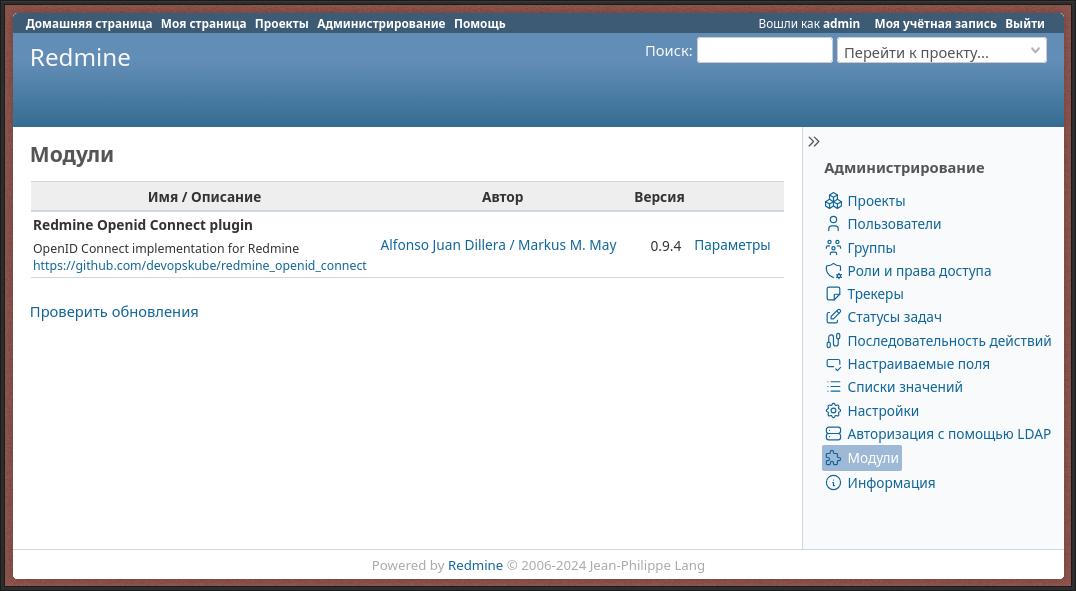Click the Роли и права доступа icon

click(833, 271)
